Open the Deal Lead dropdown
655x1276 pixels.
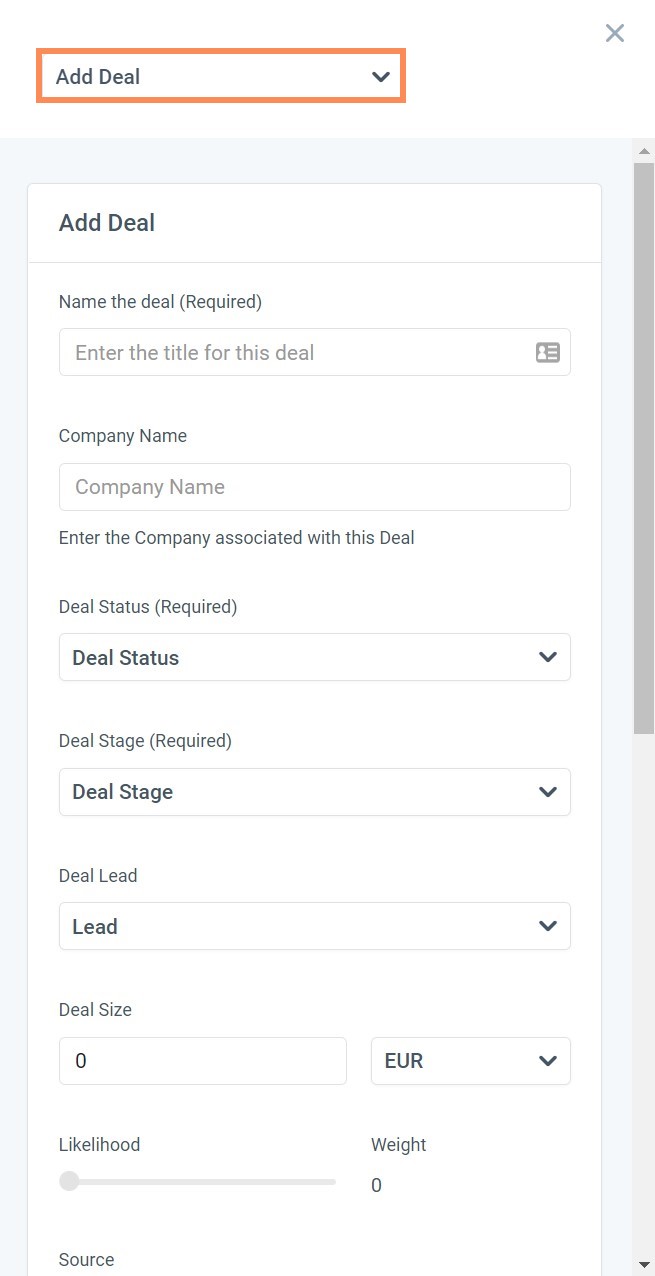[315, 926]
